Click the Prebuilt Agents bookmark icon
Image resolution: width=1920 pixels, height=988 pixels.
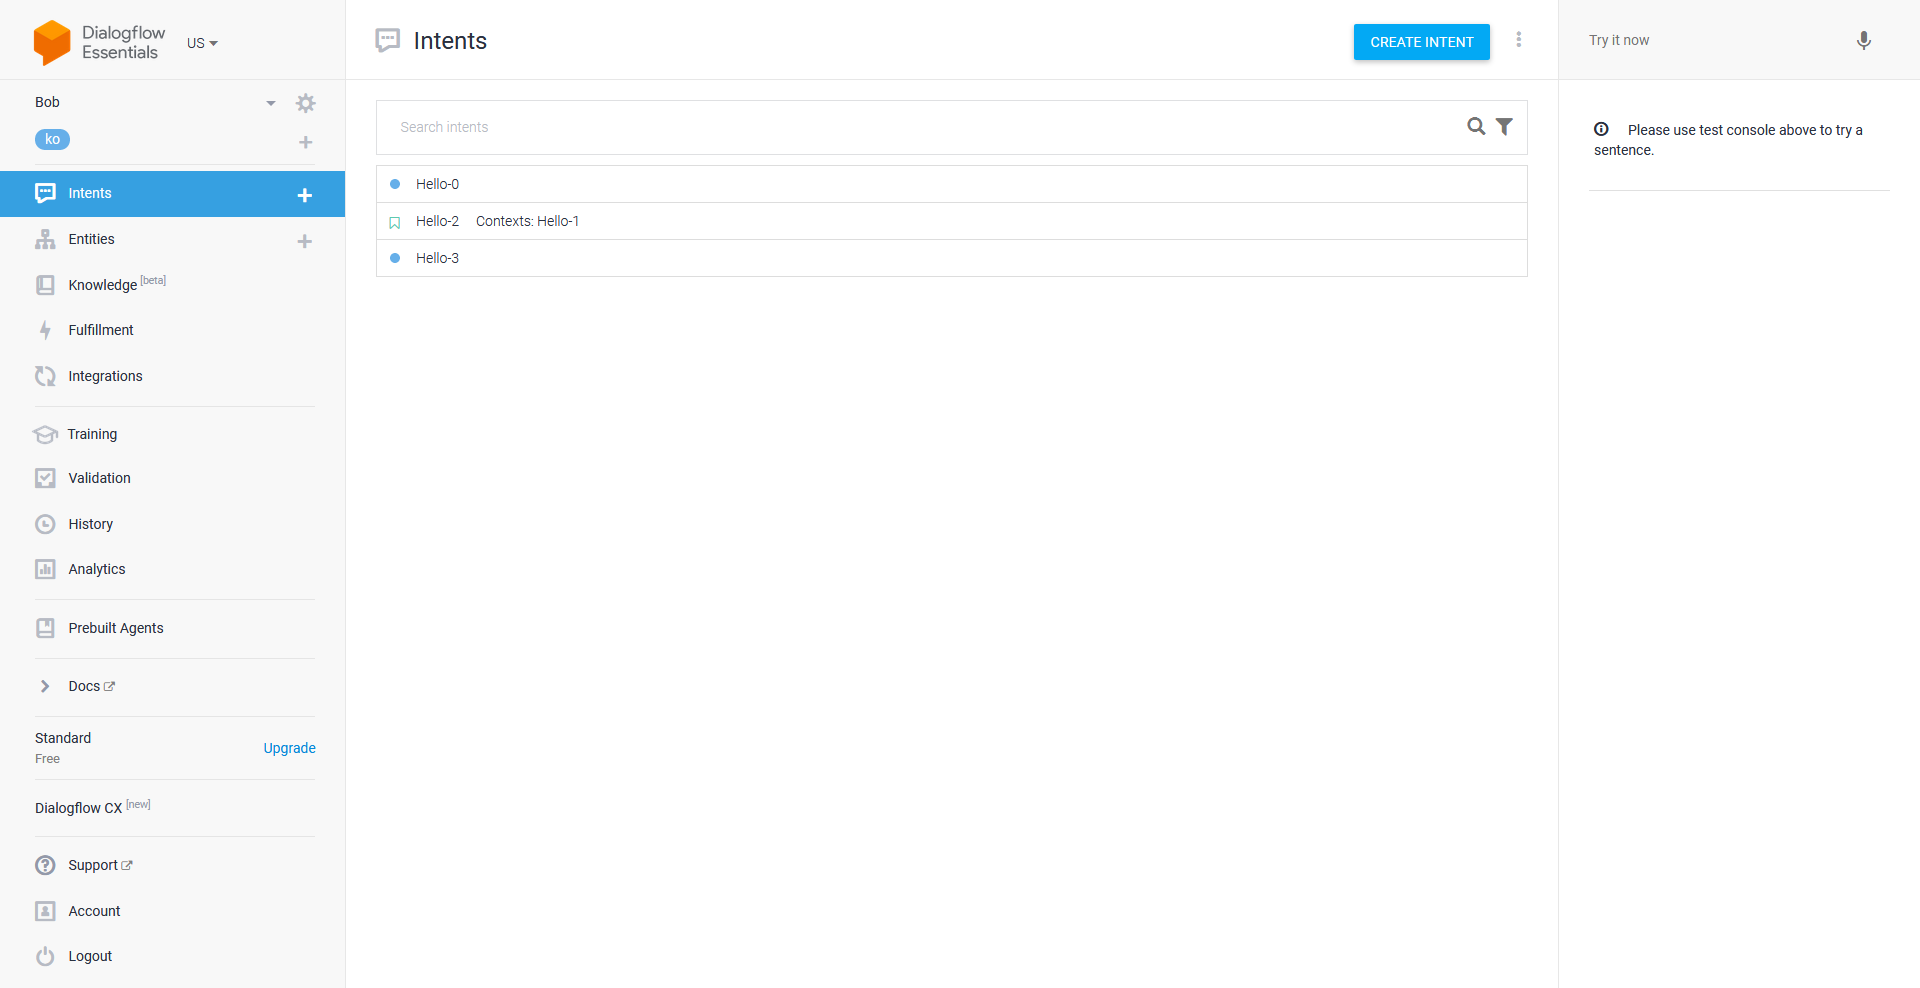pos(45,628)
